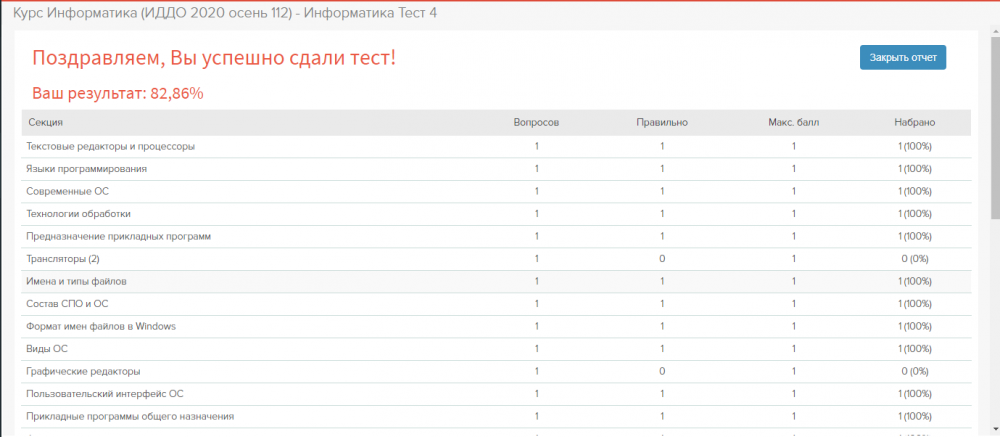Click the Макс. балл value for Имена и типы файлов
Viewport: 1000px width, 437px height.
(793, 281)
